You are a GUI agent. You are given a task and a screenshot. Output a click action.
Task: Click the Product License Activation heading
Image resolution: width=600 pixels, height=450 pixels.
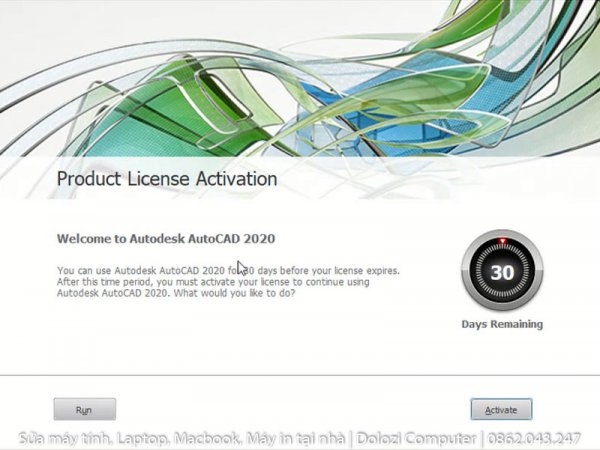(167, 180)
